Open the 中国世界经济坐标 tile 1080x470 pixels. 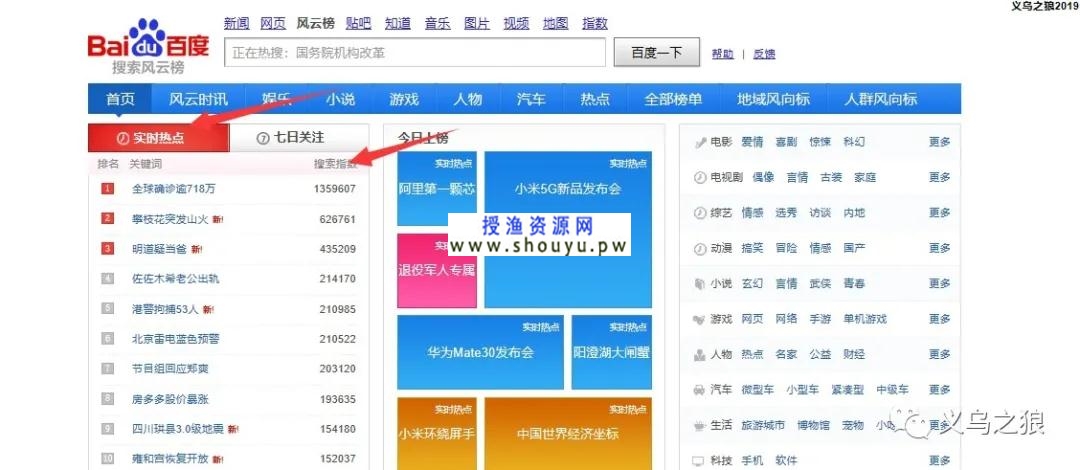point(568,433)
